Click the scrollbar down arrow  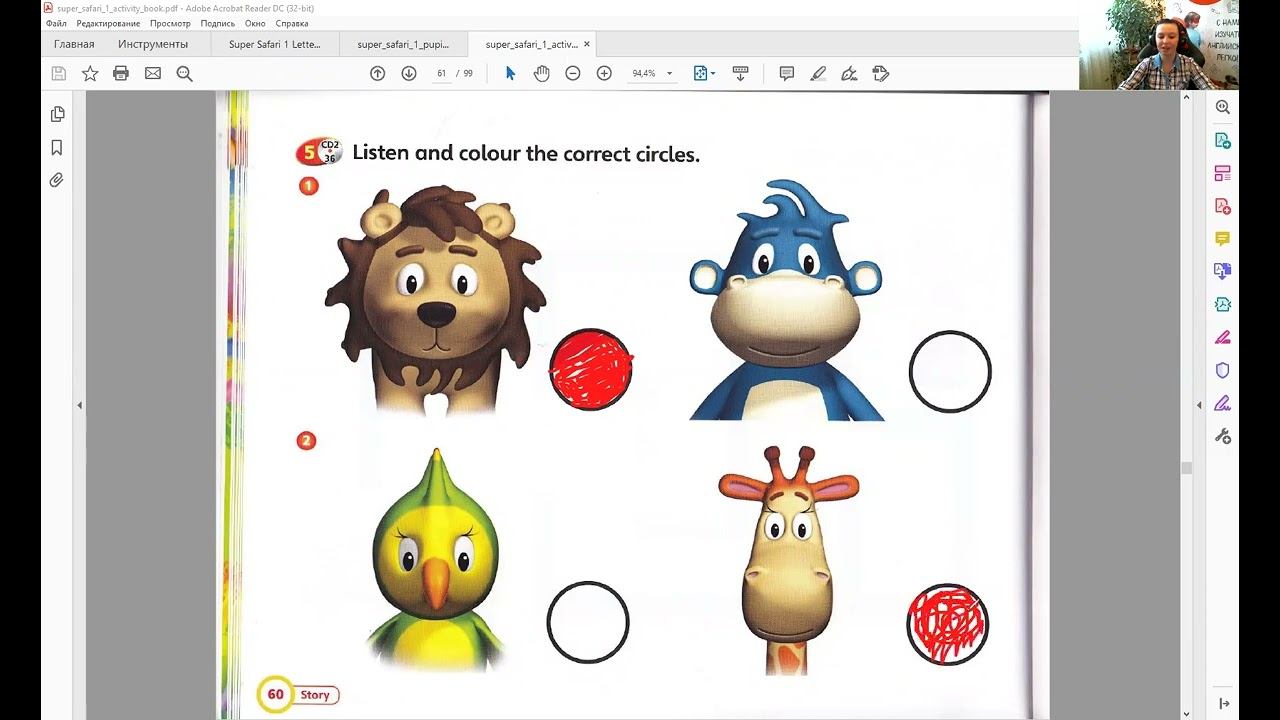[x=1187, y=713]
